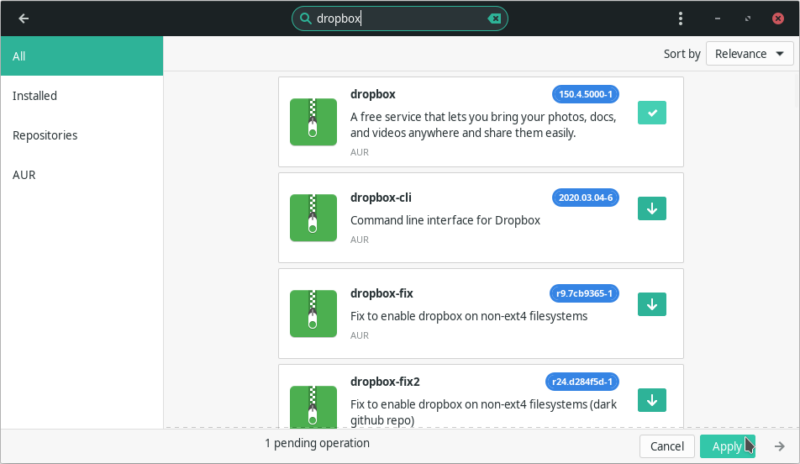The image size is (800, 464).
Task: Click the dropbox-fix2 package archive icon
Action: [x=313, y=407]
